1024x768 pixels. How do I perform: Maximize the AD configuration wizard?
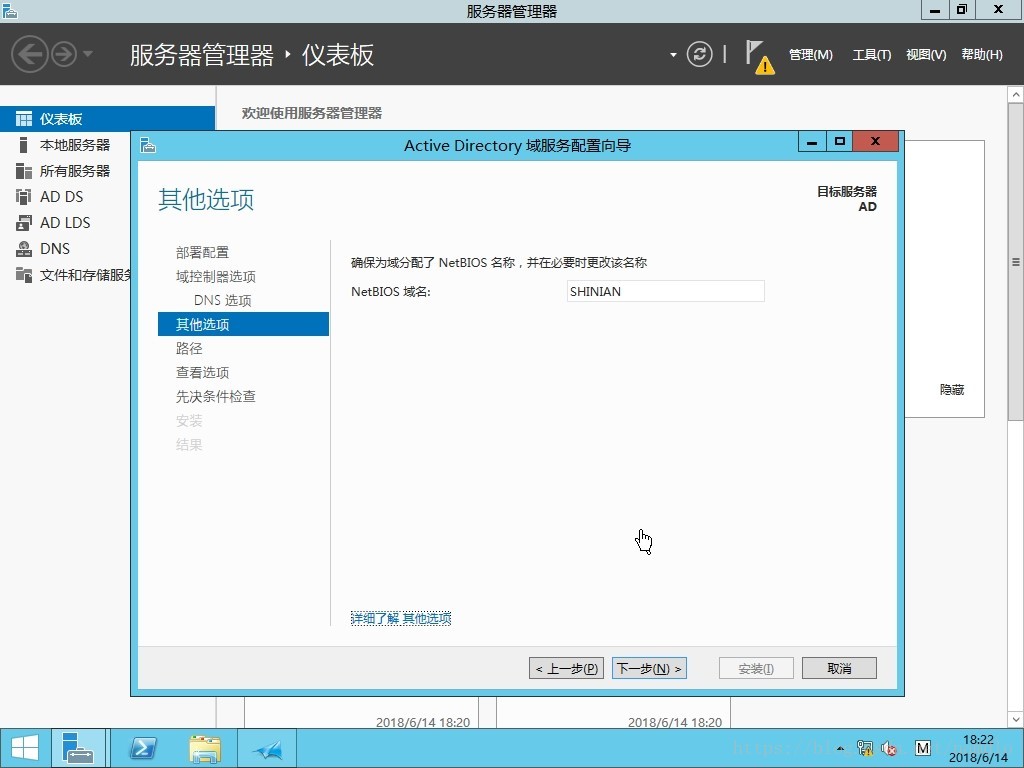(840, 141)
